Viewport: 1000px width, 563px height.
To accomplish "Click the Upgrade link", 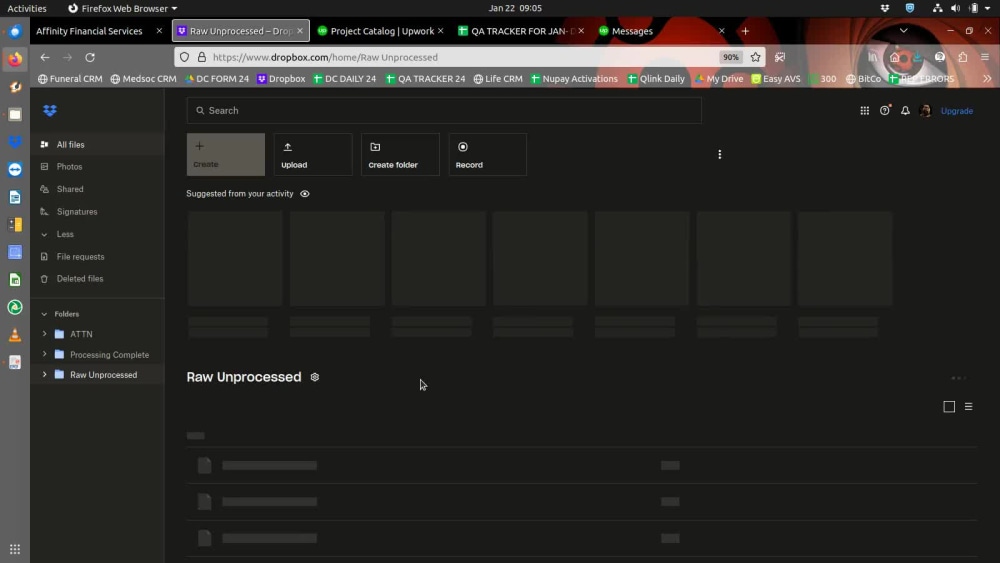I will (957, 111).
